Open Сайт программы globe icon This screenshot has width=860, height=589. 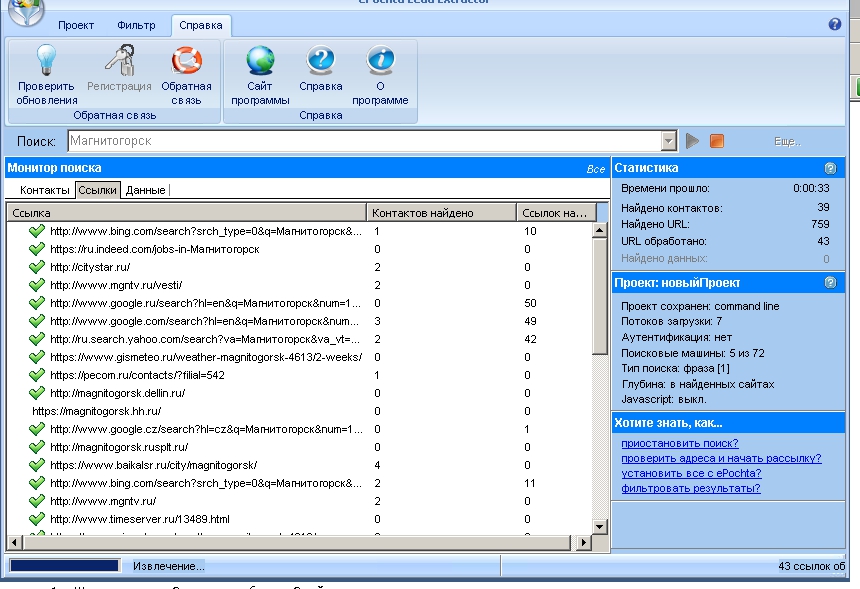(x=260, y=60)
